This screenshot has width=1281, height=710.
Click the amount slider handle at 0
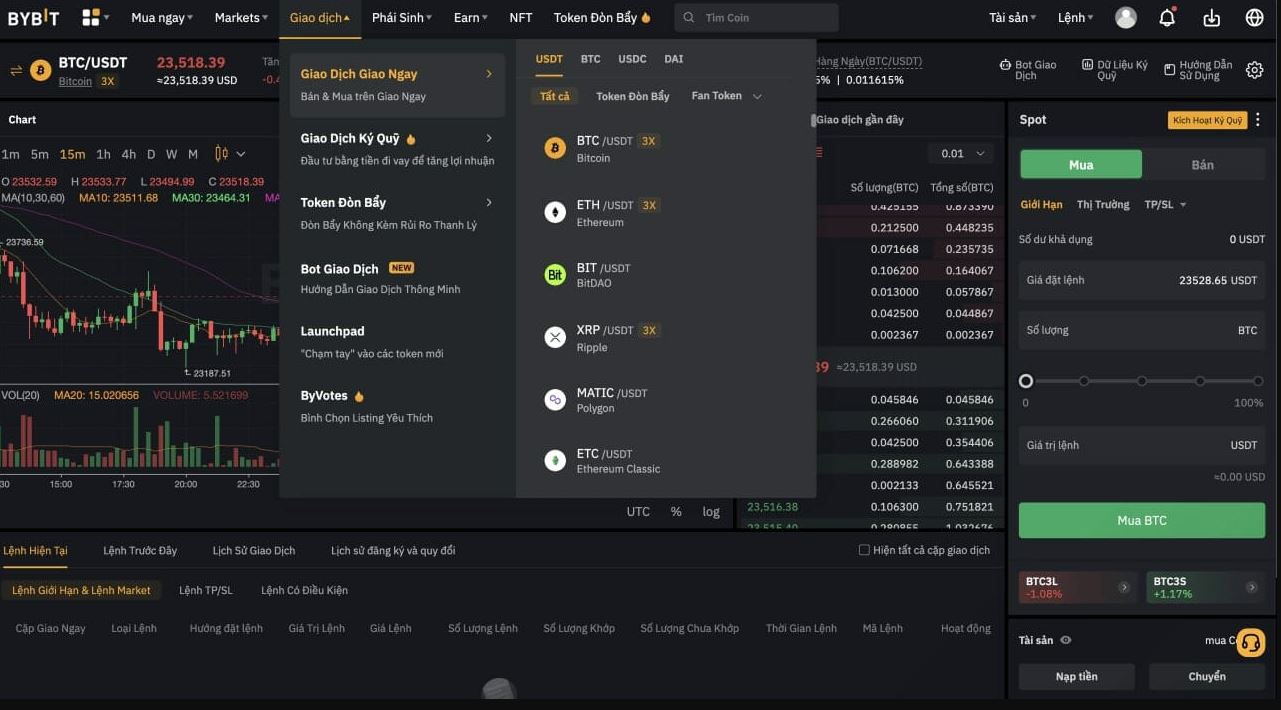click(x=1026, y=381)
